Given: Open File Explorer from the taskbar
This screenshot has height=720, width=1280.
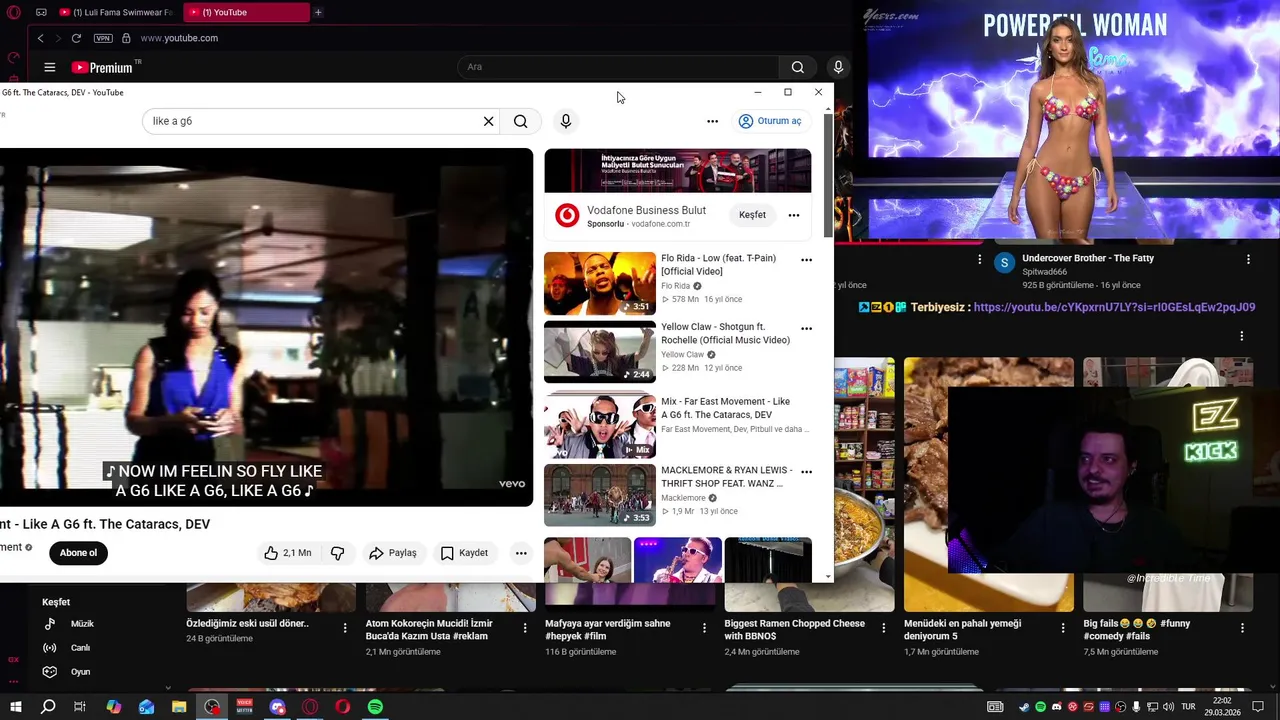Looking at the screenshot, I should [x=179, y=707].
